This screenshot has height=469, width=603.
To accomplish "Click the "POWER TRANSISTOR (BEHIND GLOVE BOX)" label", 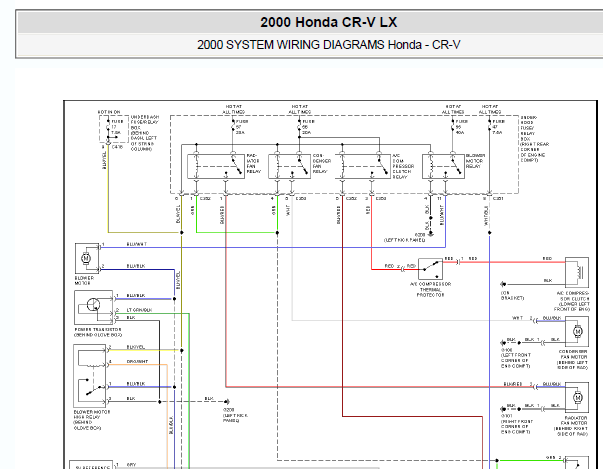I will click(98, 332).
